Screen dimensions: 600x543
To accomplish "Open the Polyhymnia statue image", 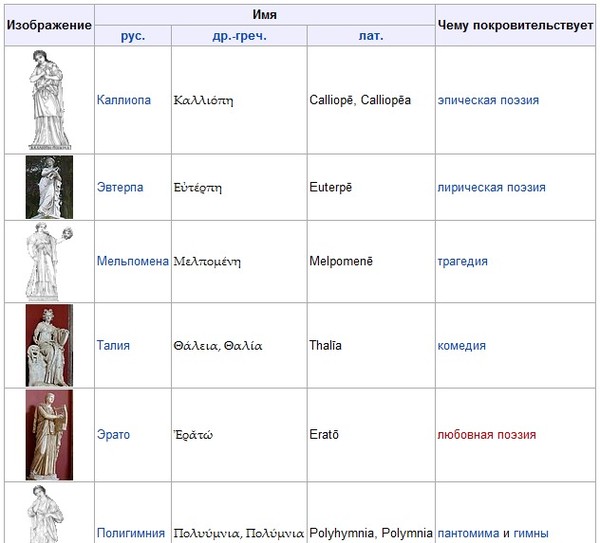I will point(48,514).
